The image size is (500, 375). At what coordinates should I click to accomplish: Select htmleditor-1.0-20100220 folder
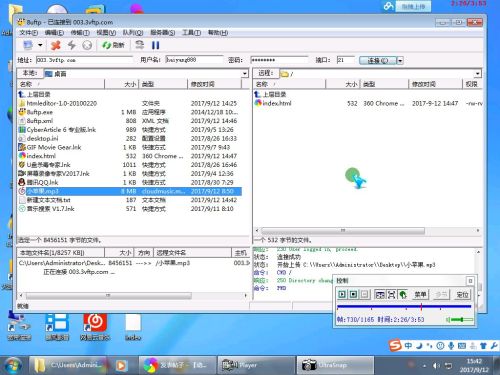pyautogui.click(x=58, y=103)
